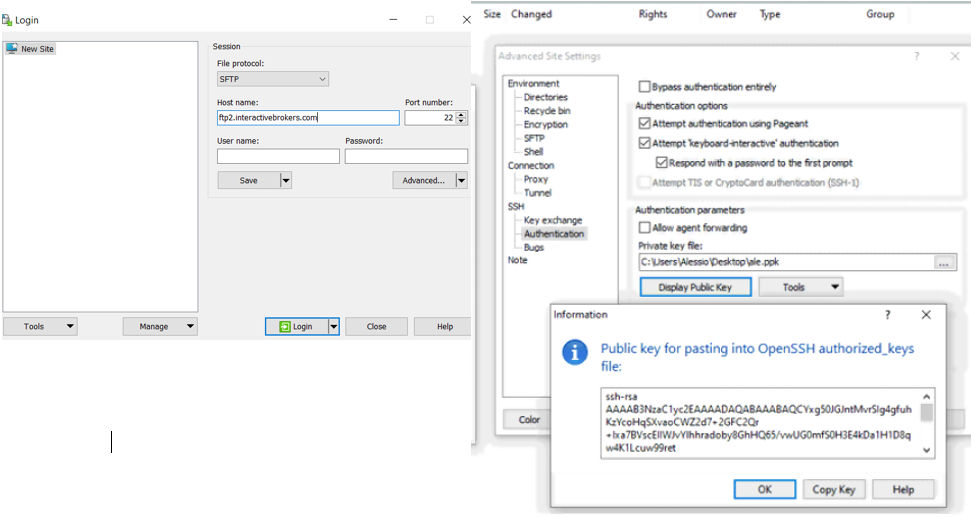Toggle Attempt authentication using Pageant
971x517 pixels.
(x=645, y=123)
